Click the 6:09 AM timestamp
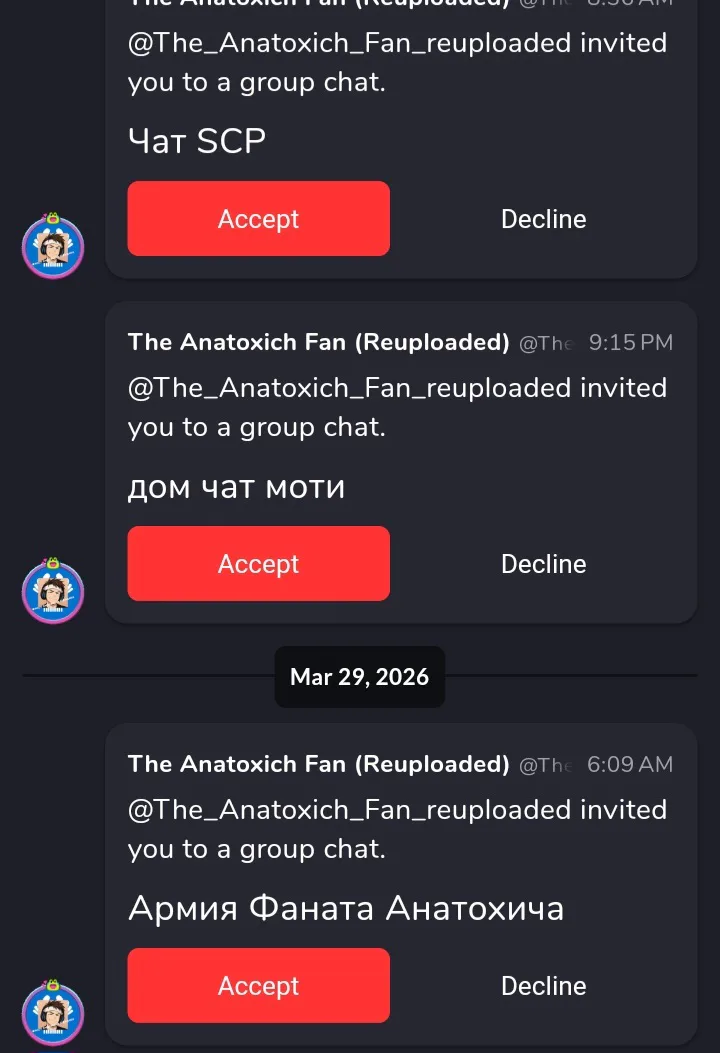This screenshot has width=720, height=1053. (x=630, y=764)
